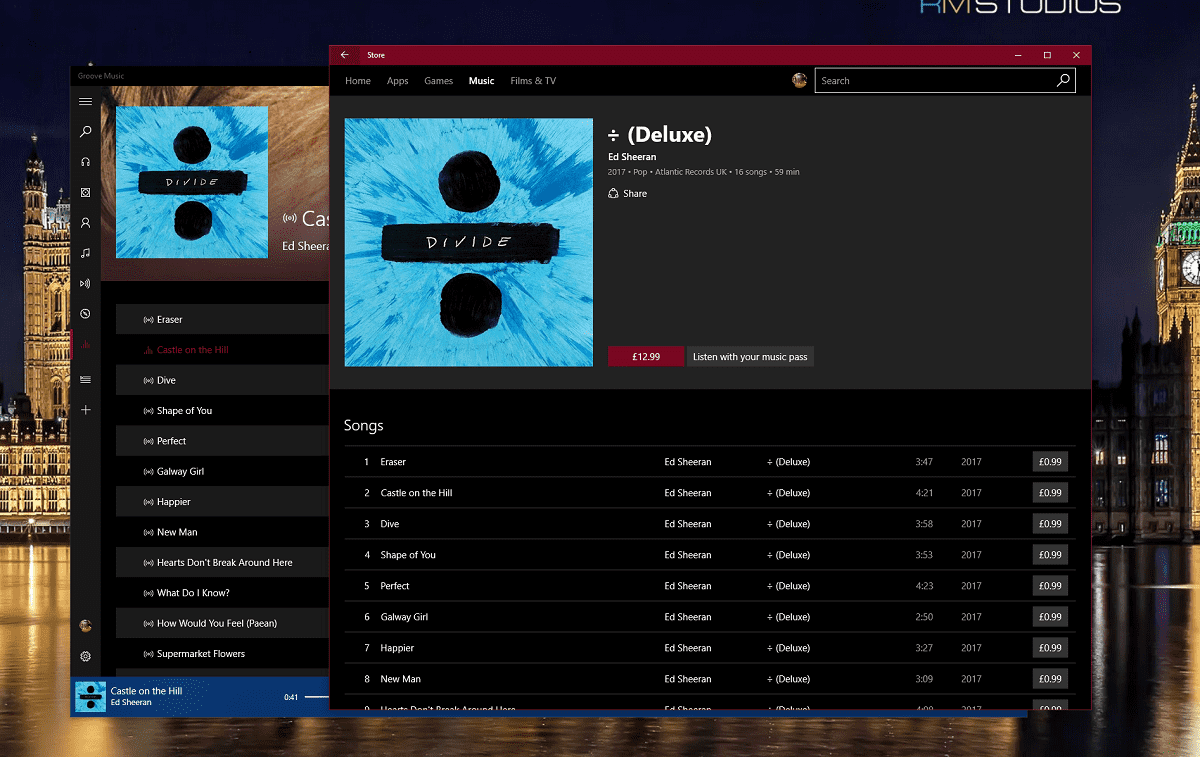Image resolution: width=1200 pixels, height=757 pixels.
Task: Click Listen with your music pass
Action: (x=750, y=357)
